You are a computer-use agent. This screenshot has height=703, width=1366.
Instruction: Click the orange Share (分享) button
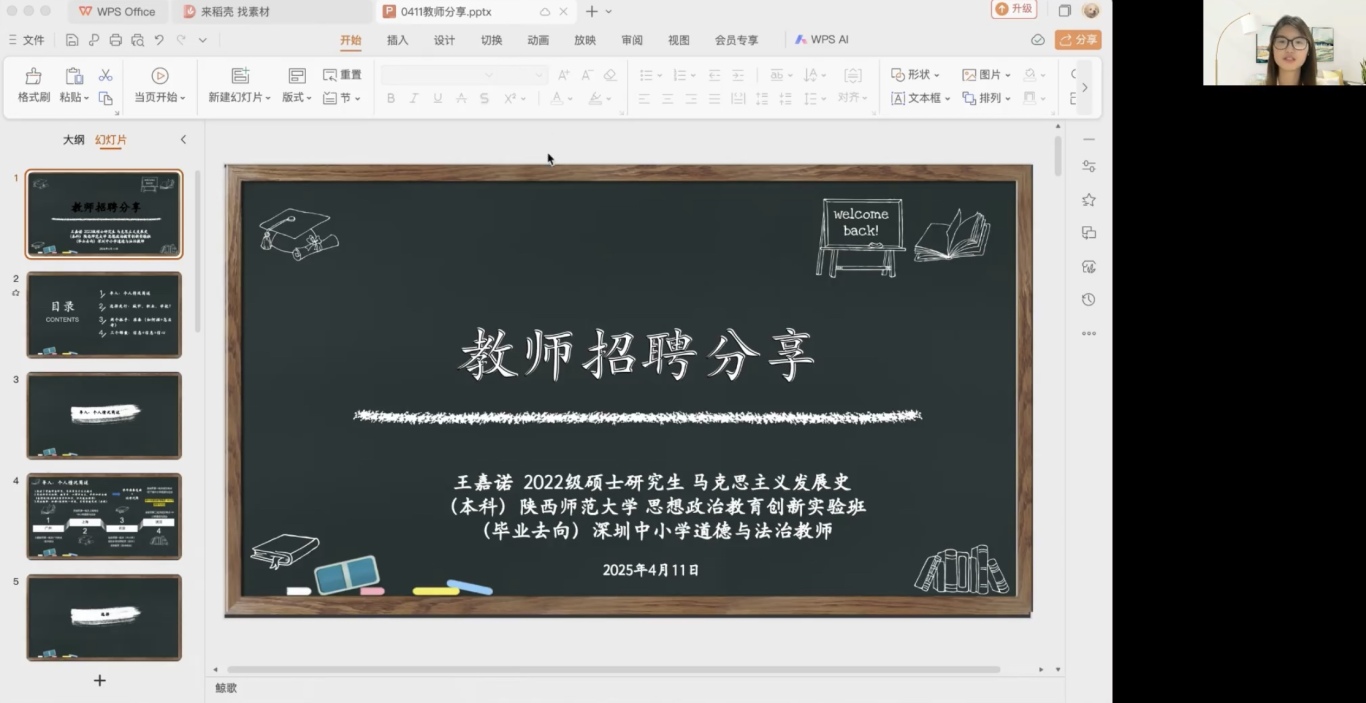1078,40
